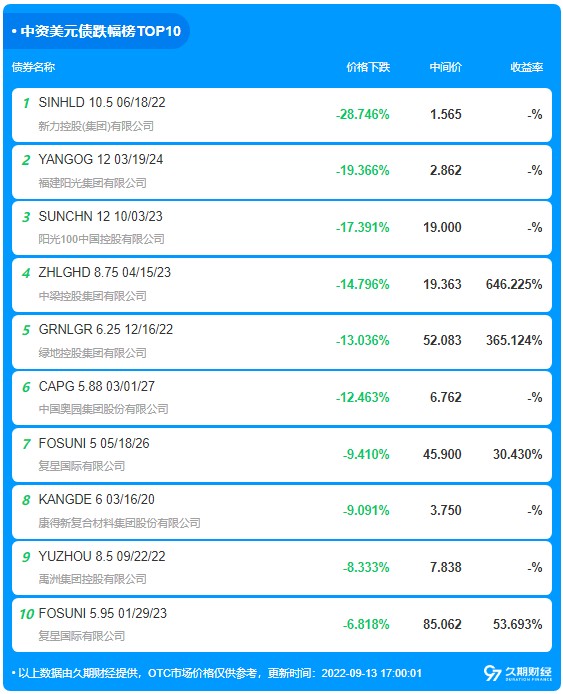Click the KANGDE 6 03/16/20 row
This screenshot has height=694, width=563.
282,512
